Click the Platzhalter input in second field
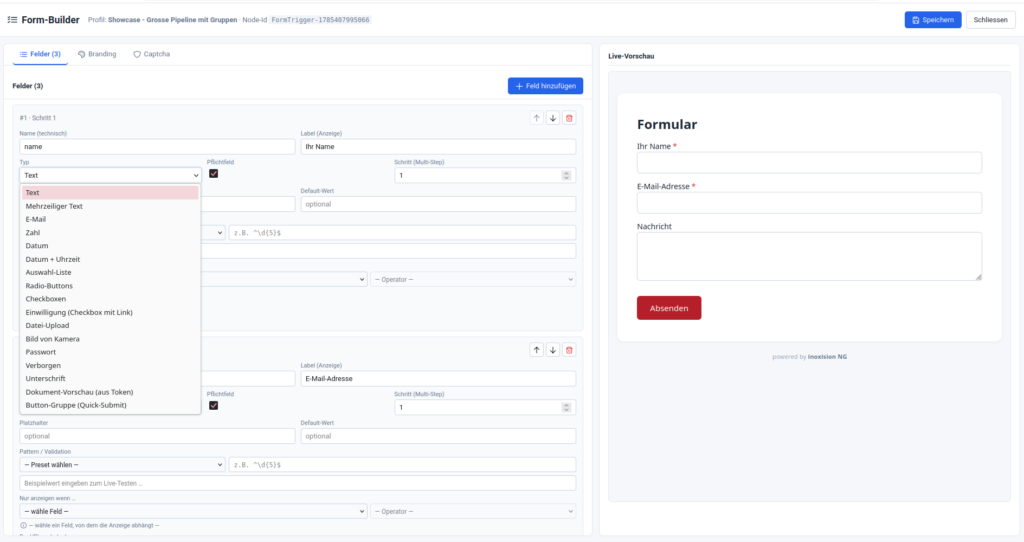 (x=157, y=436)
